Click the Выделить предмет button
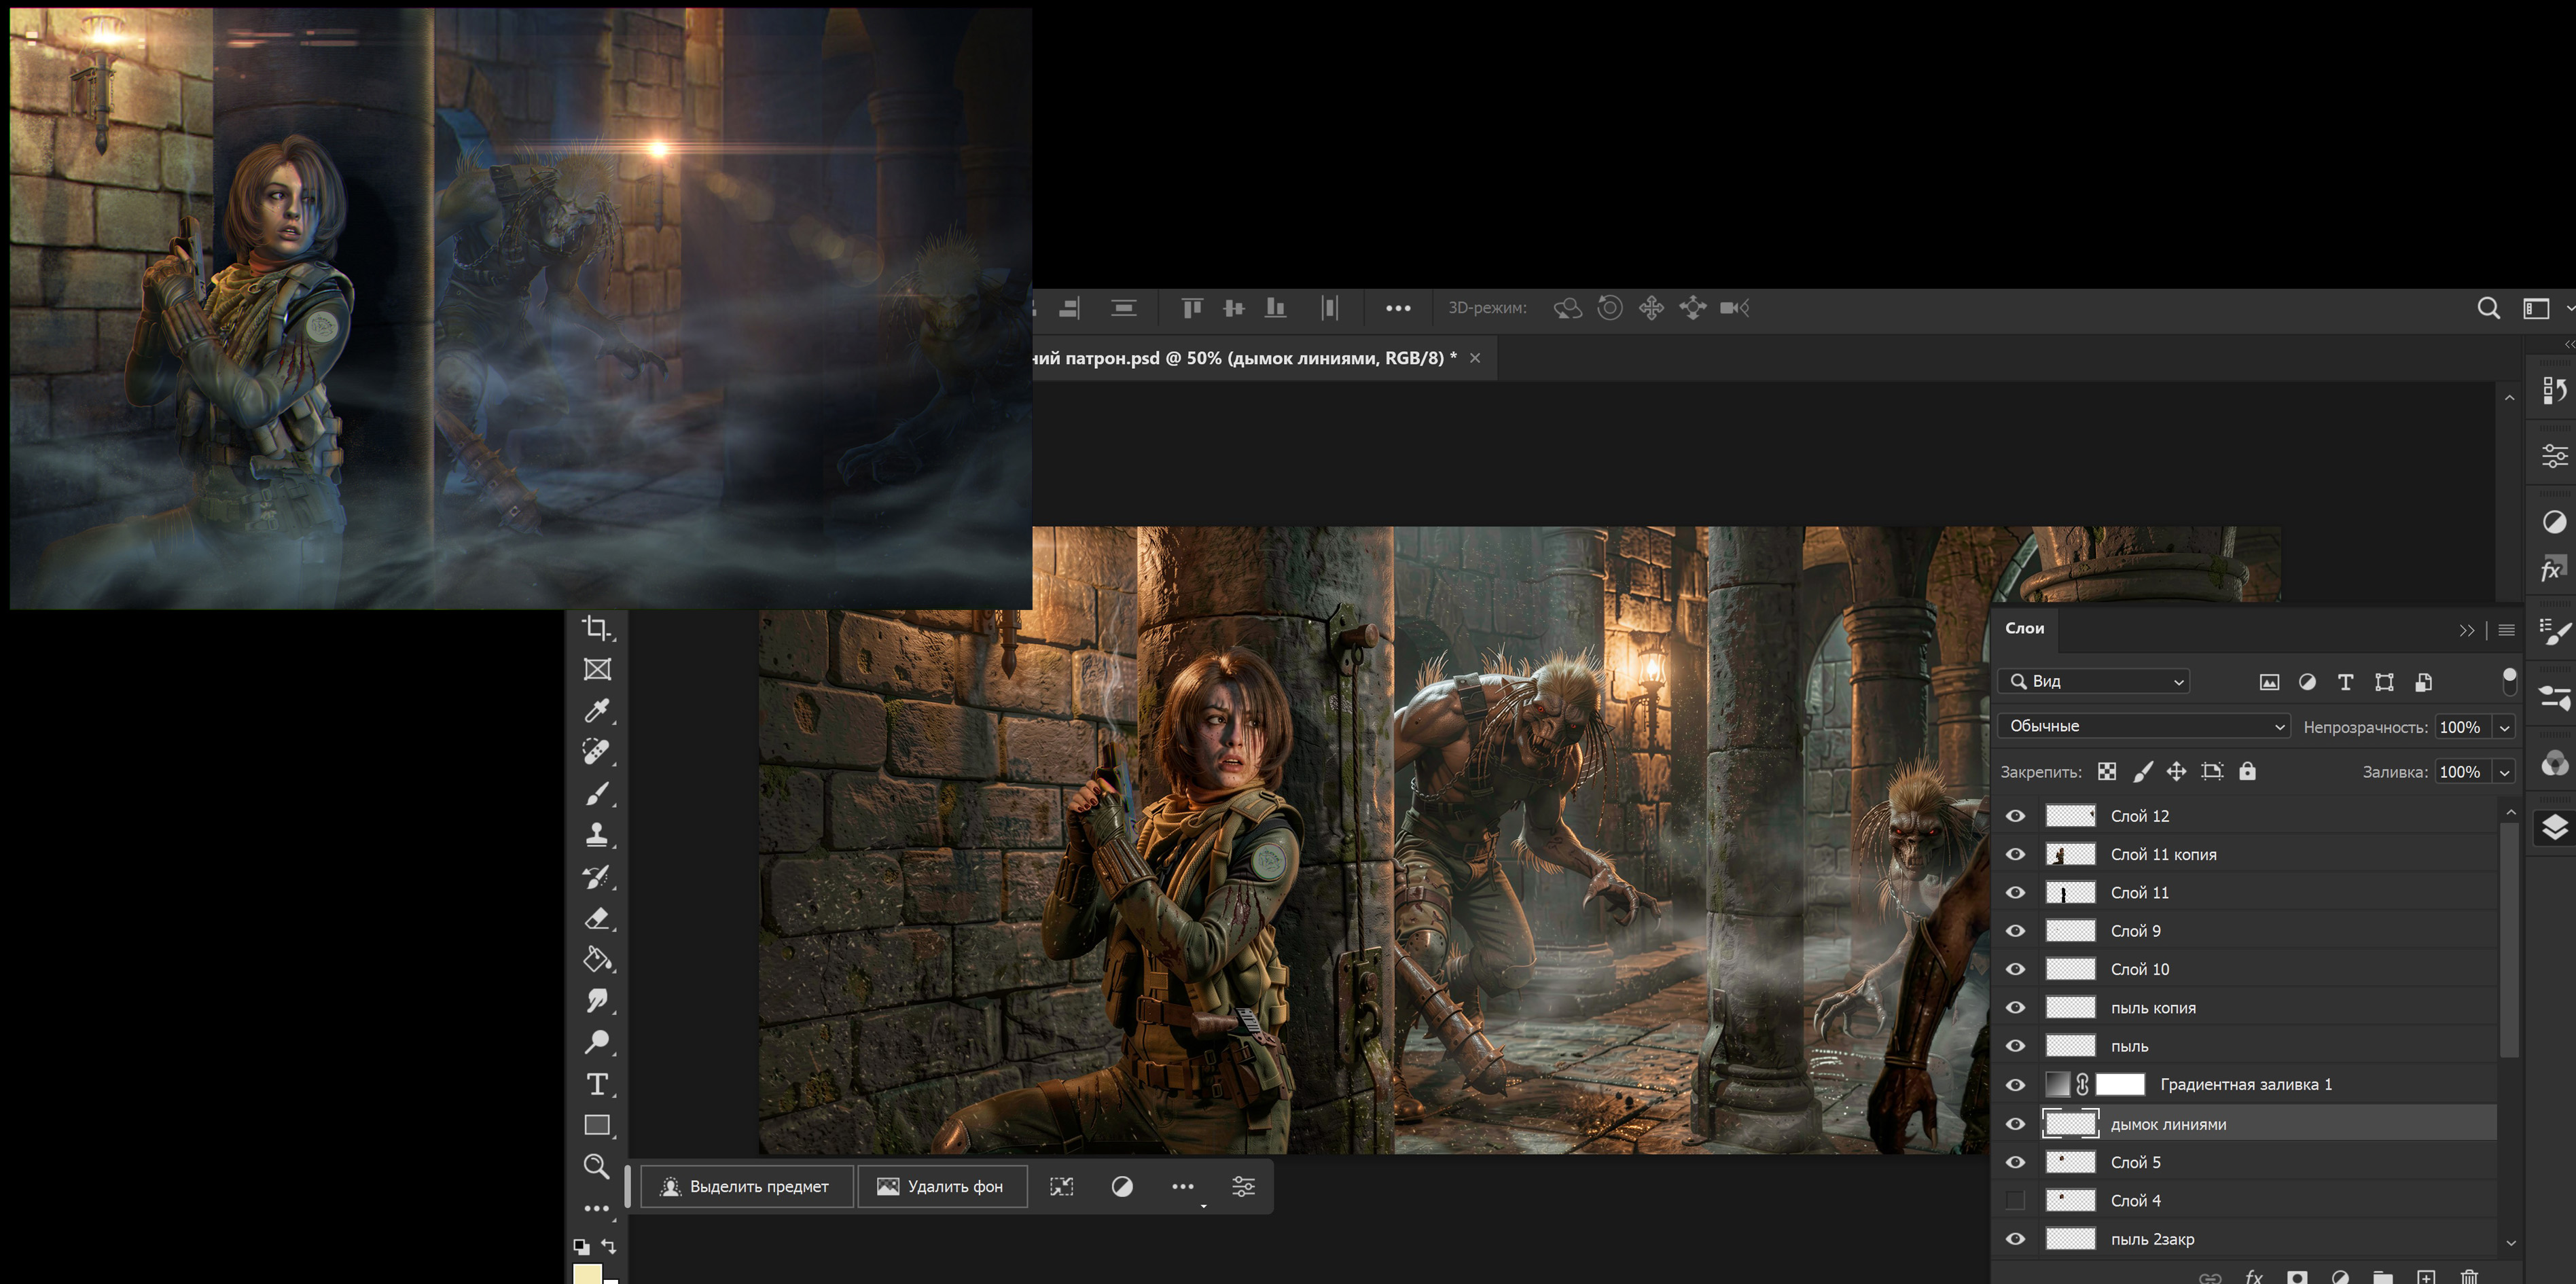Viewport: 2576px width, 1284px height. click(x=746, y=1186)
